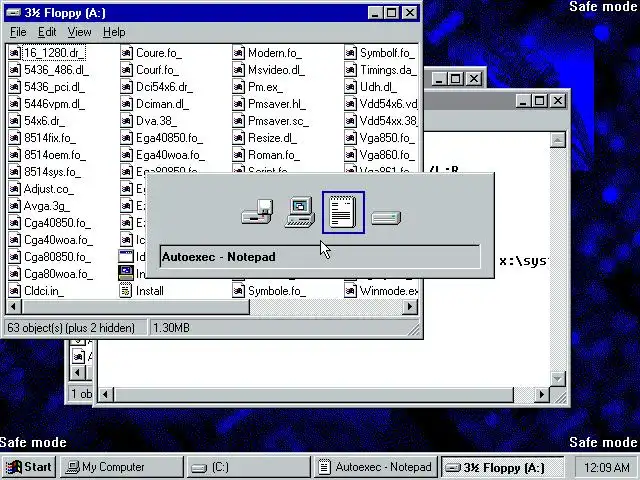Click the Cga40woa.fo_ file name
The height and width of the screenshot is (480, 640).
click(58, 240)
